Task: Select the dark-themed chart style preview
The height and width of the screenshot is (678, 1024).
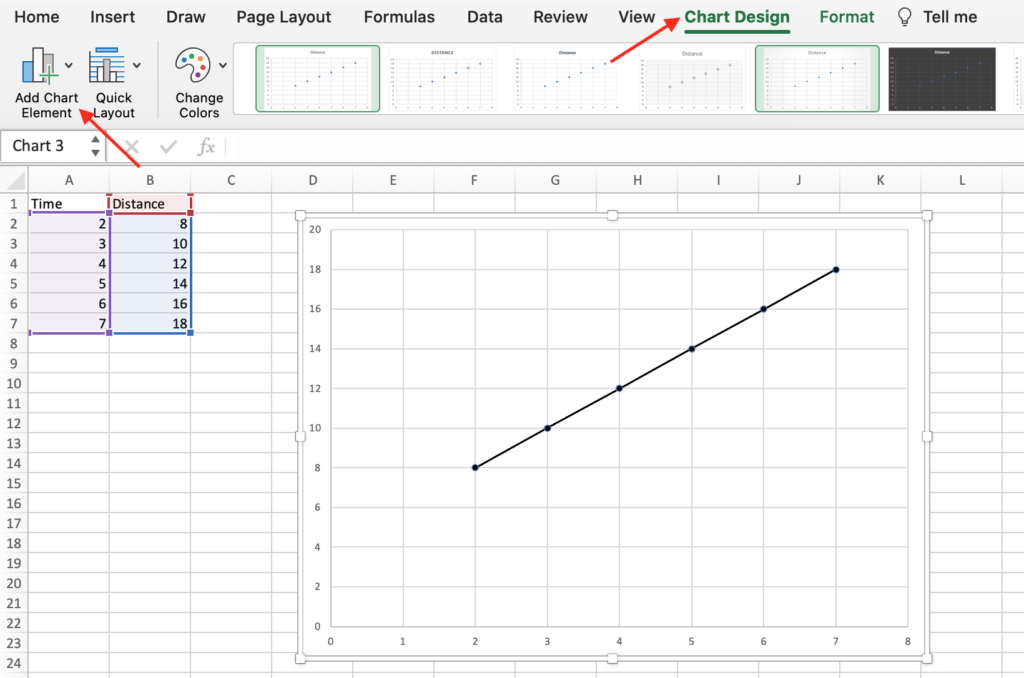Action: point(941,78)
